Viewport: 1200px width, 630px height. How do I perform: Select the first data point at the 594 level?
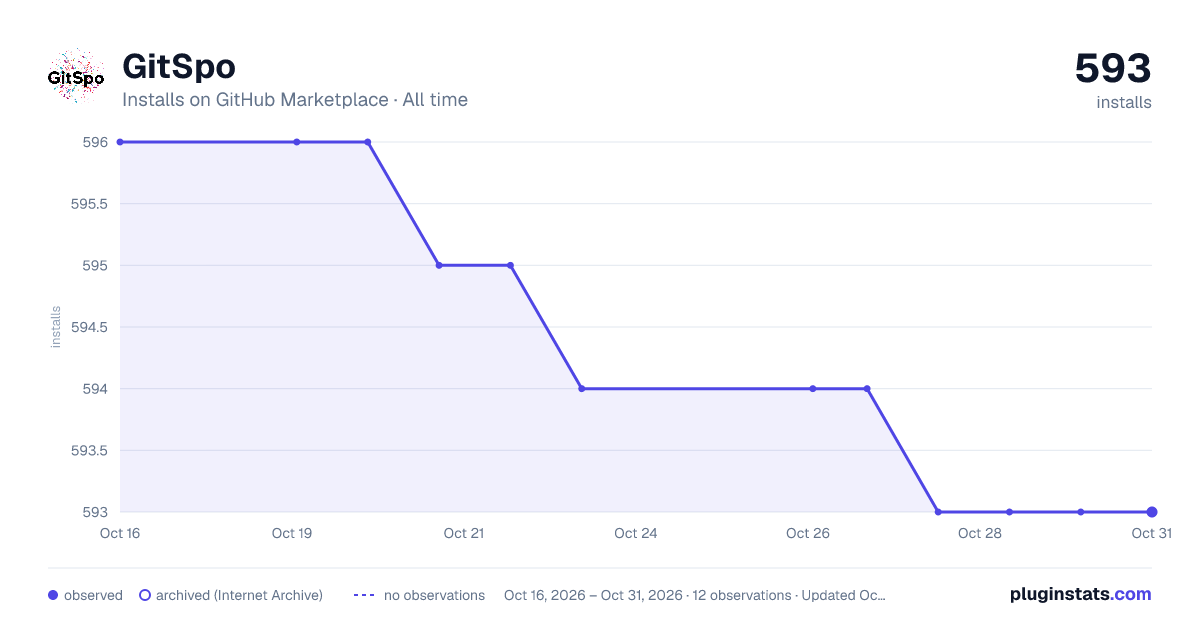pos(582,389)
